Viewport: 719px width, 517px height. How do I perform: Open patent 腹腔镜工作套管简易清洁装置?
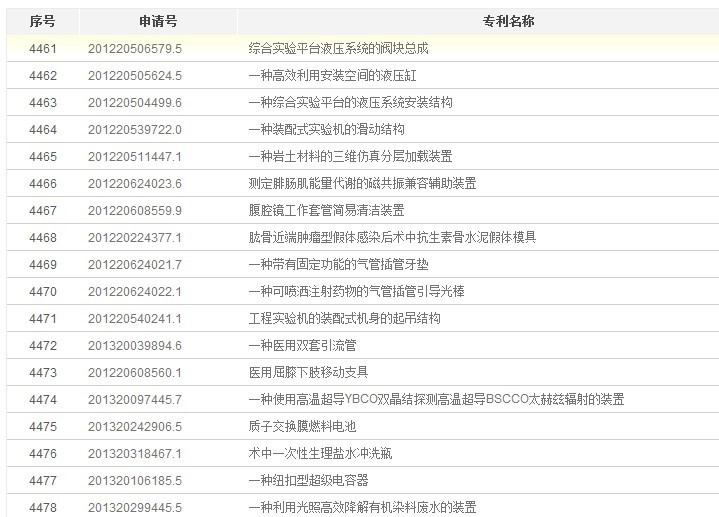click(x=326, y=210)
